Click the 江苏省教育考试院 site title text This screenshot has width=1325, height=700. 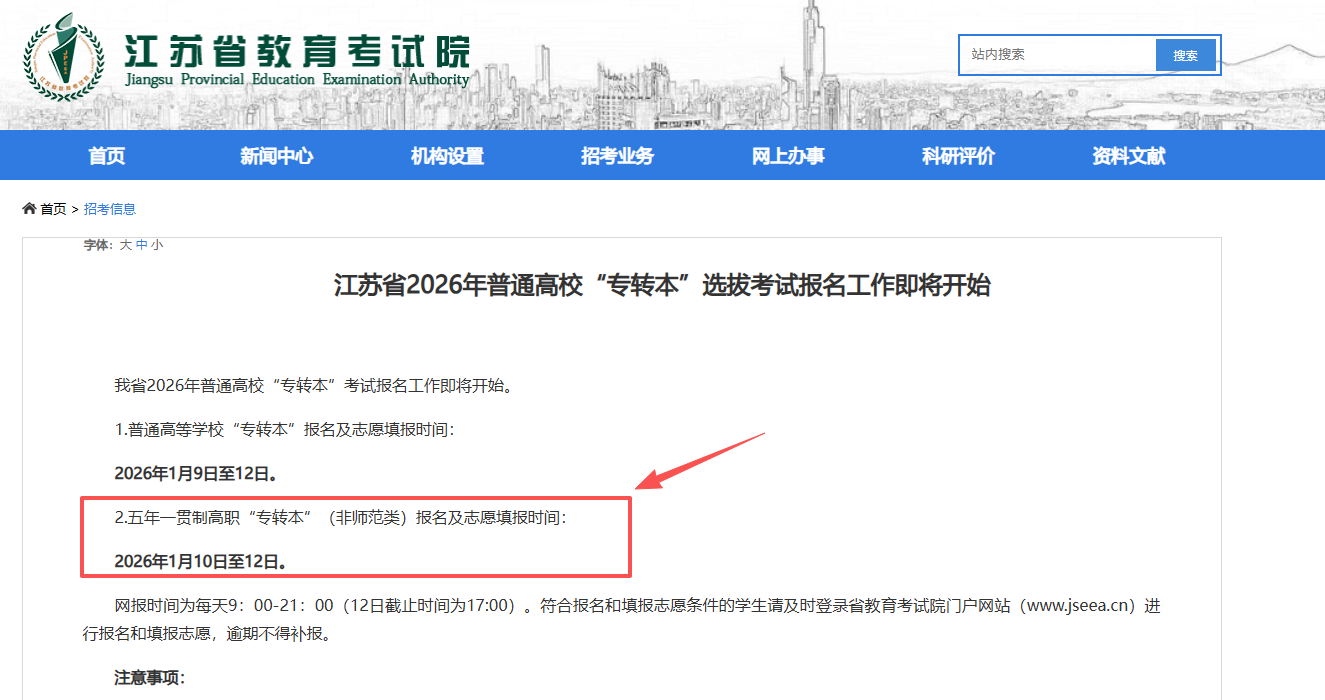click(296, 50)
